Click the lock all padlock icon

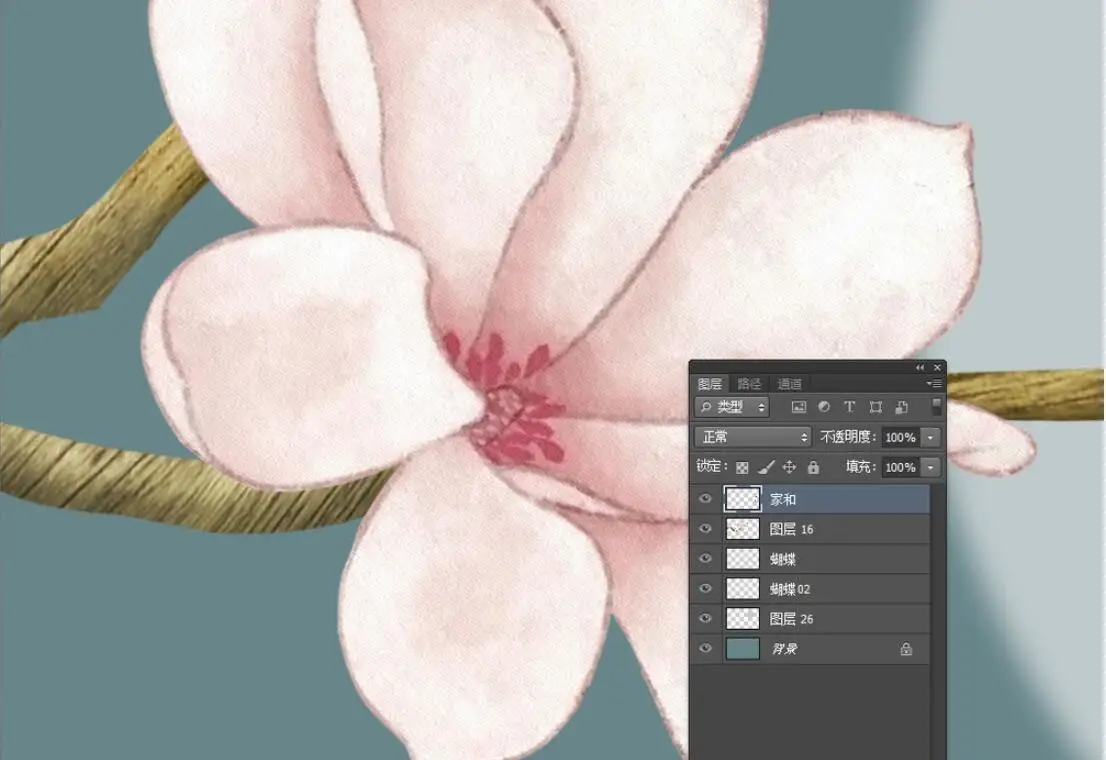(813, 467)
